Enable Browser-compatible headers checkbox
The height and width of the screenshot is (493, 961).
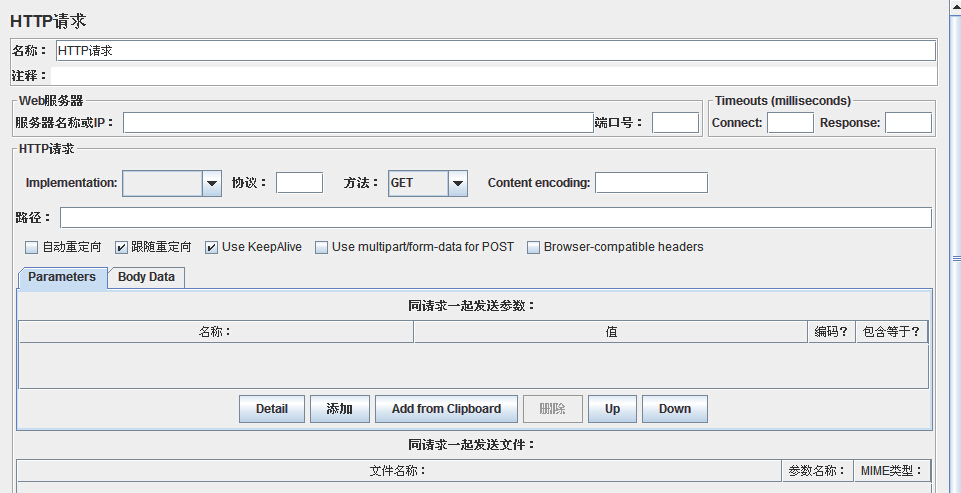534,247
